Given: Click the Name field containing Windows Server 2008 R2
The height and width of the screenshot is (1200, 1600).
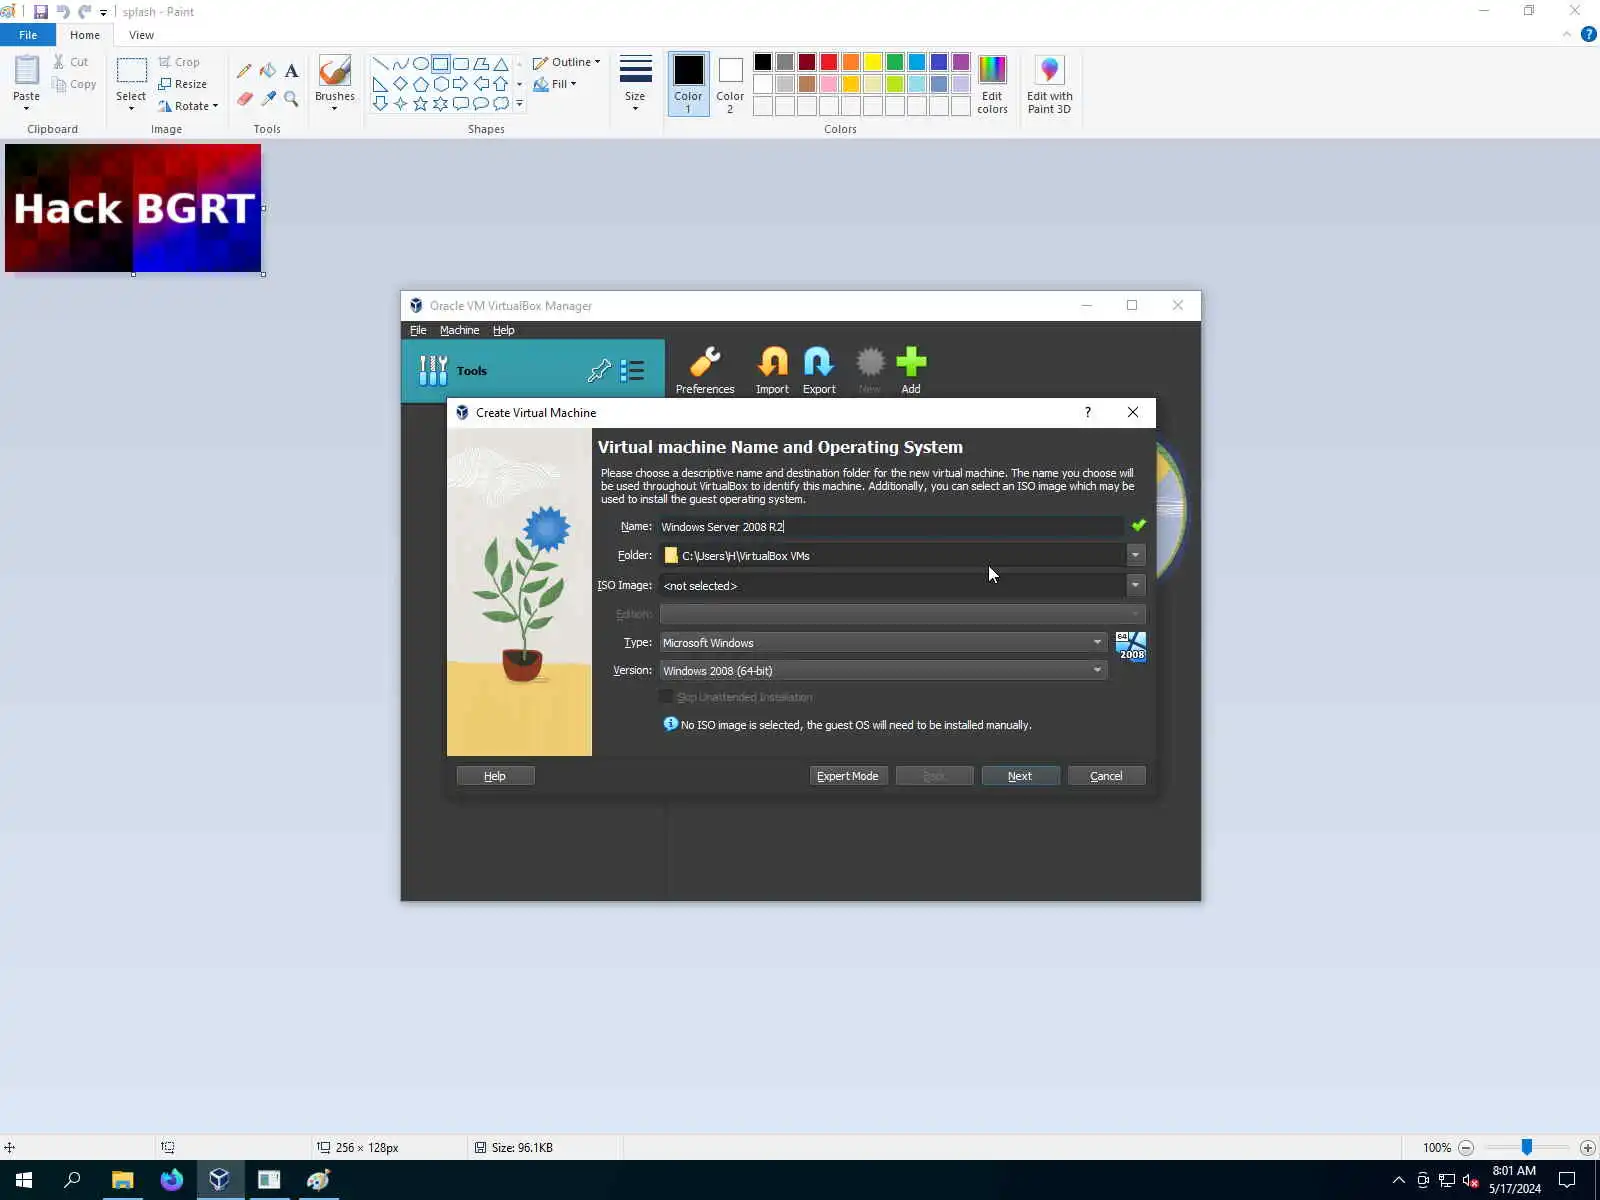Looking at the screenshot, I should coord(891,526).
